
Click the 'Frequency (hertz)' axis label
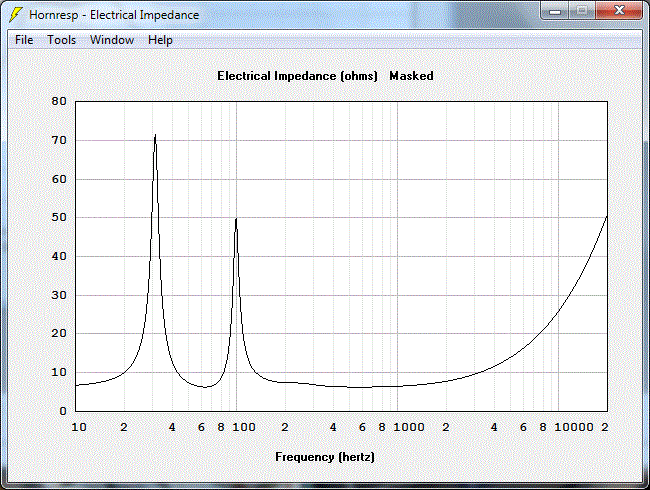point(325,457)
